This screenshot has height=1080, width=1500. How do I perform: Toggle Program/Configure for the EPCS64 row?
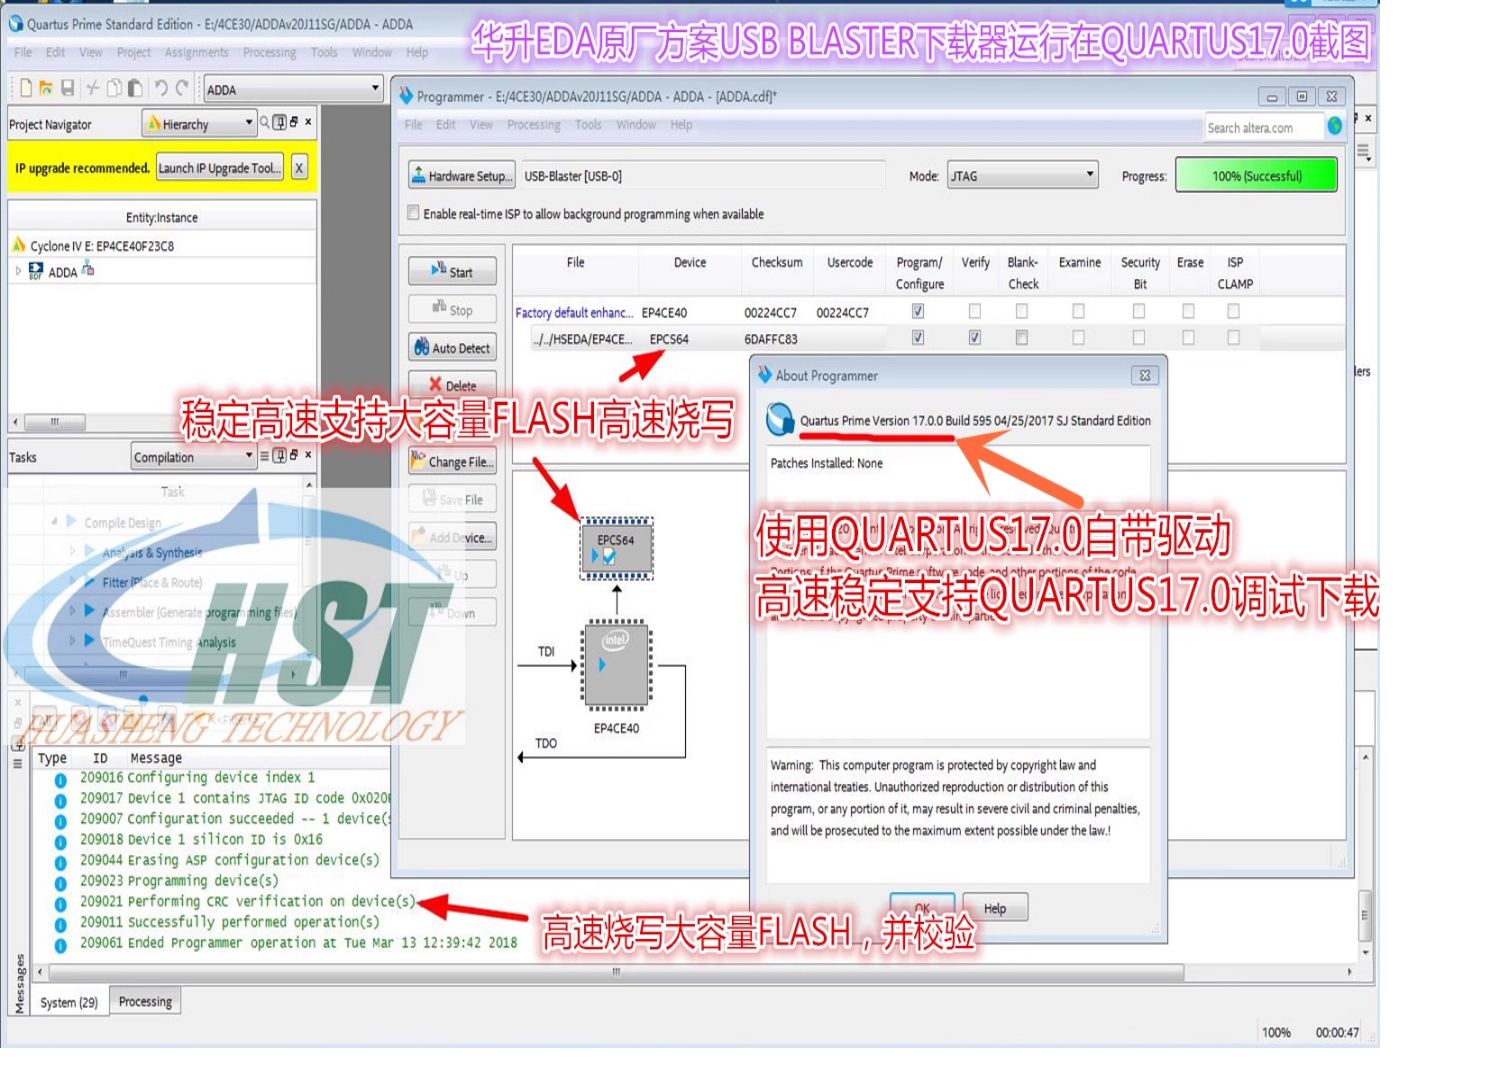click(918, 338)
